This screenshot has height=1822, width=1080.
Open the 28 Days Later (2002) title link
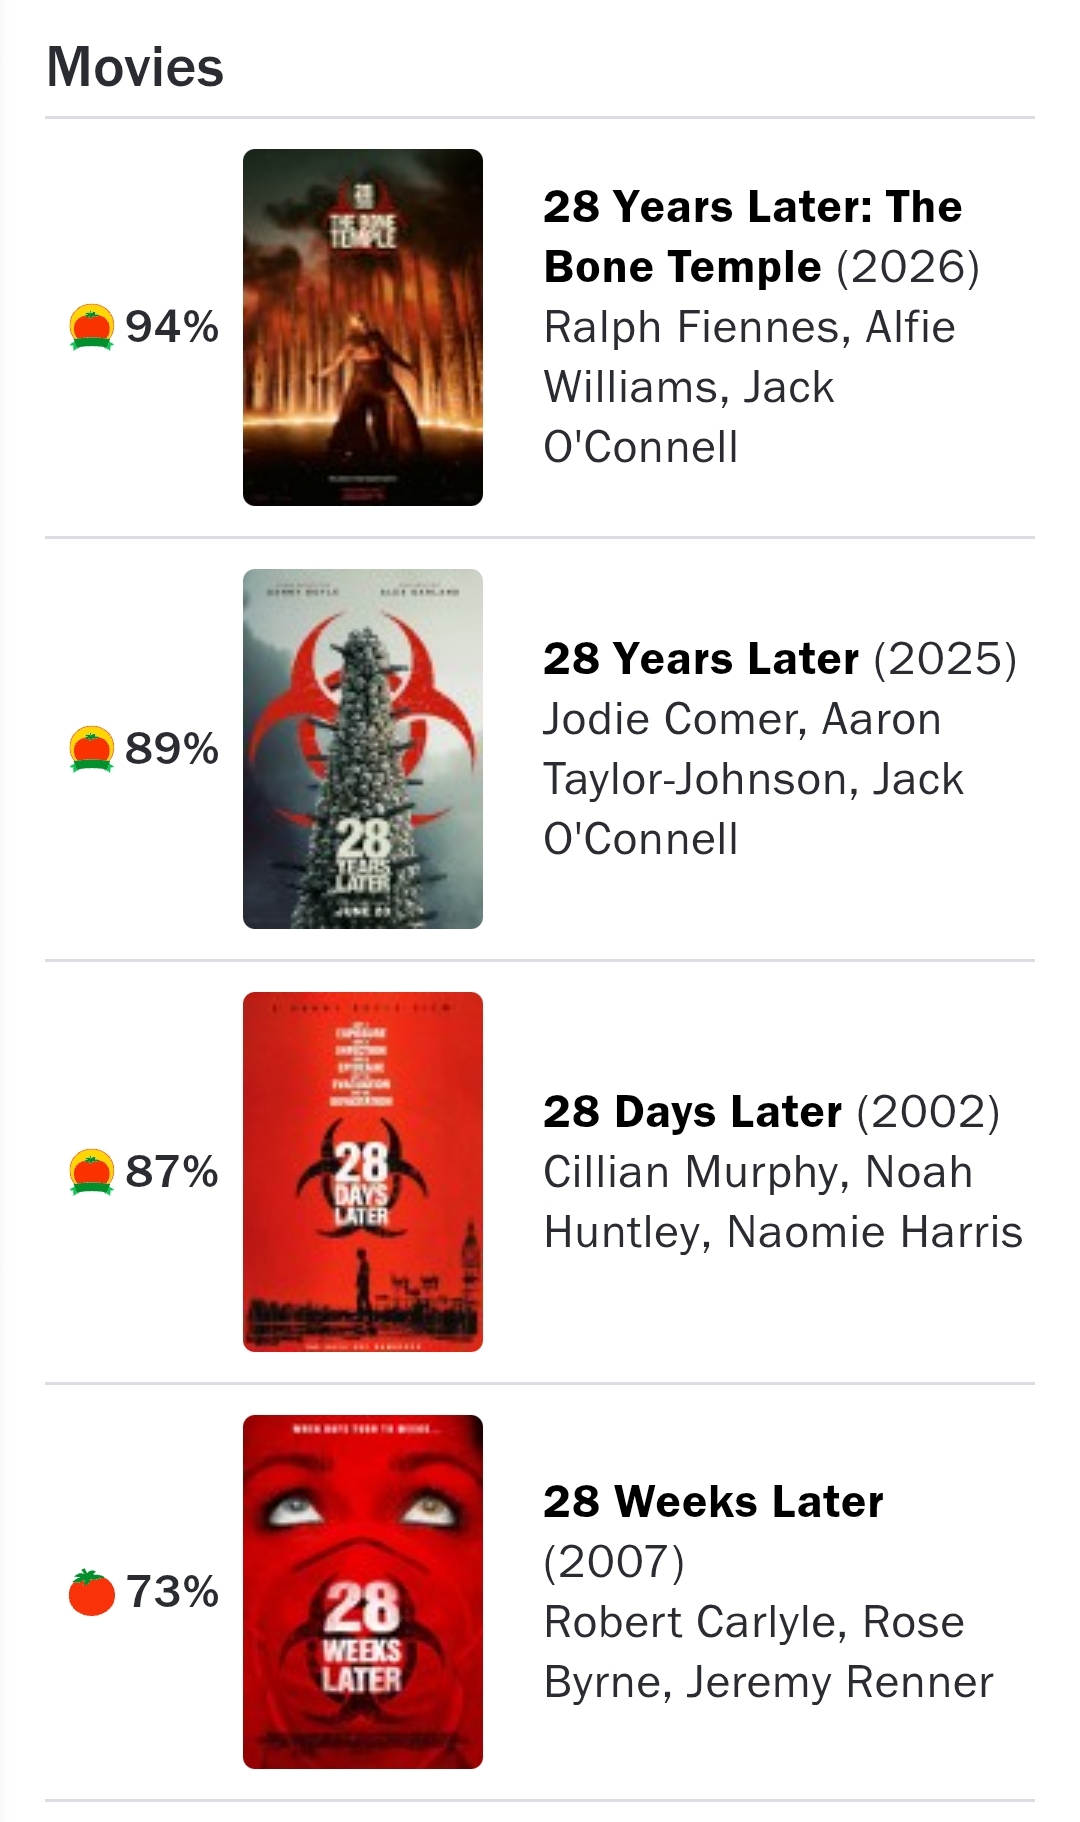771,1112
